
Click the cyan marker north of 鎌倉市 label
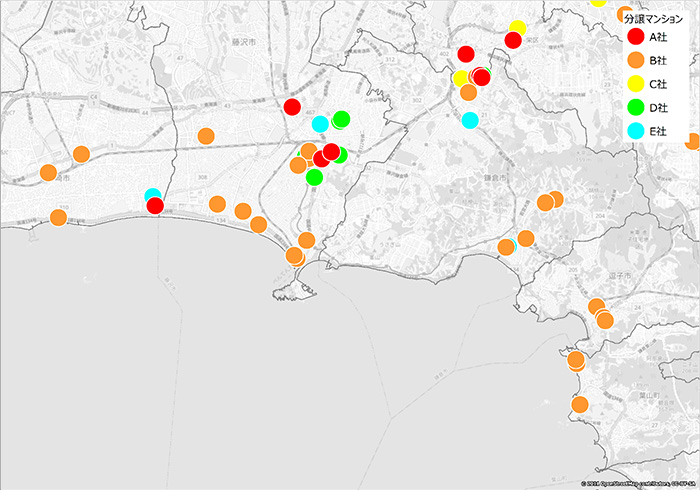pyautogui.click(x=470, y=120)
